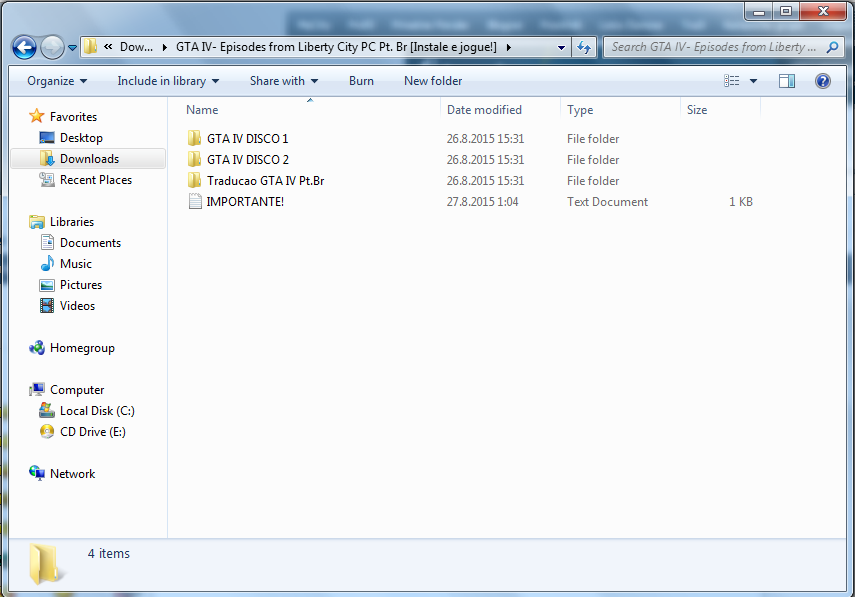Select the GTA IV DISCO 1 folder icon

click(x=194, y=138)
